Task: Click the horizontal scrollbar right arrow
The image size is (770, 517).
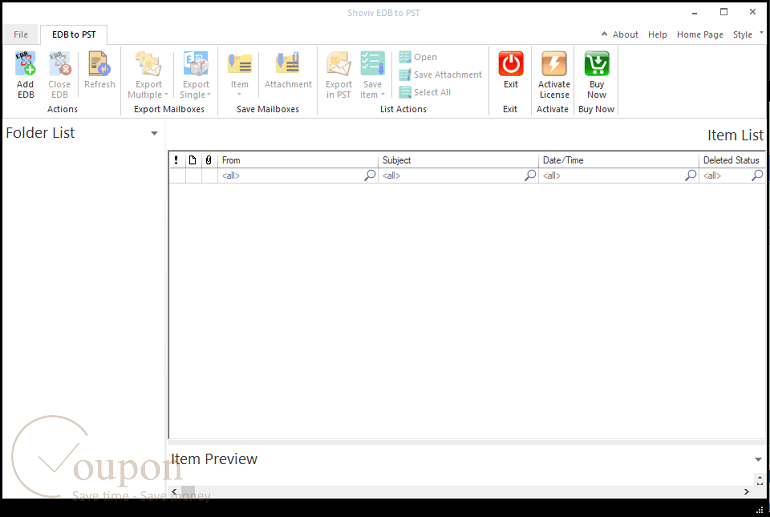Action: tap(746, 491)
